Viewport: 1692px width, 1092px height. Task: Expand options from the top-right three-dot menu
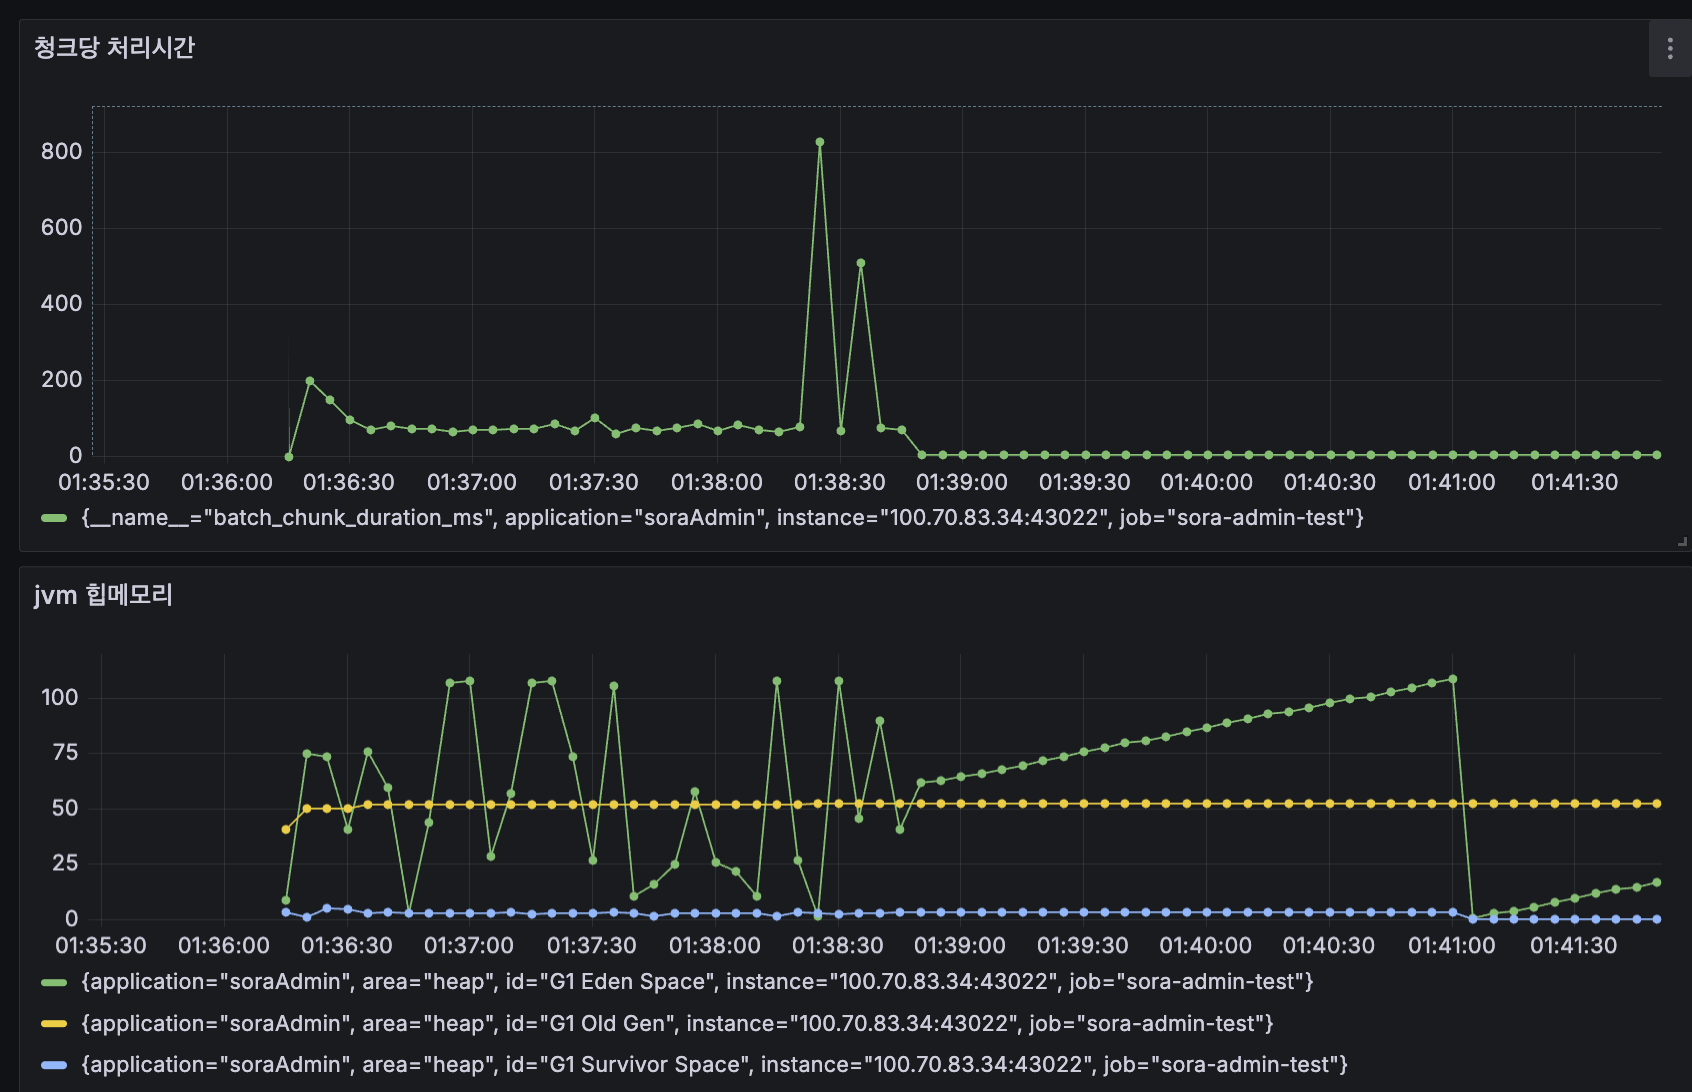tap(1669, 47)
